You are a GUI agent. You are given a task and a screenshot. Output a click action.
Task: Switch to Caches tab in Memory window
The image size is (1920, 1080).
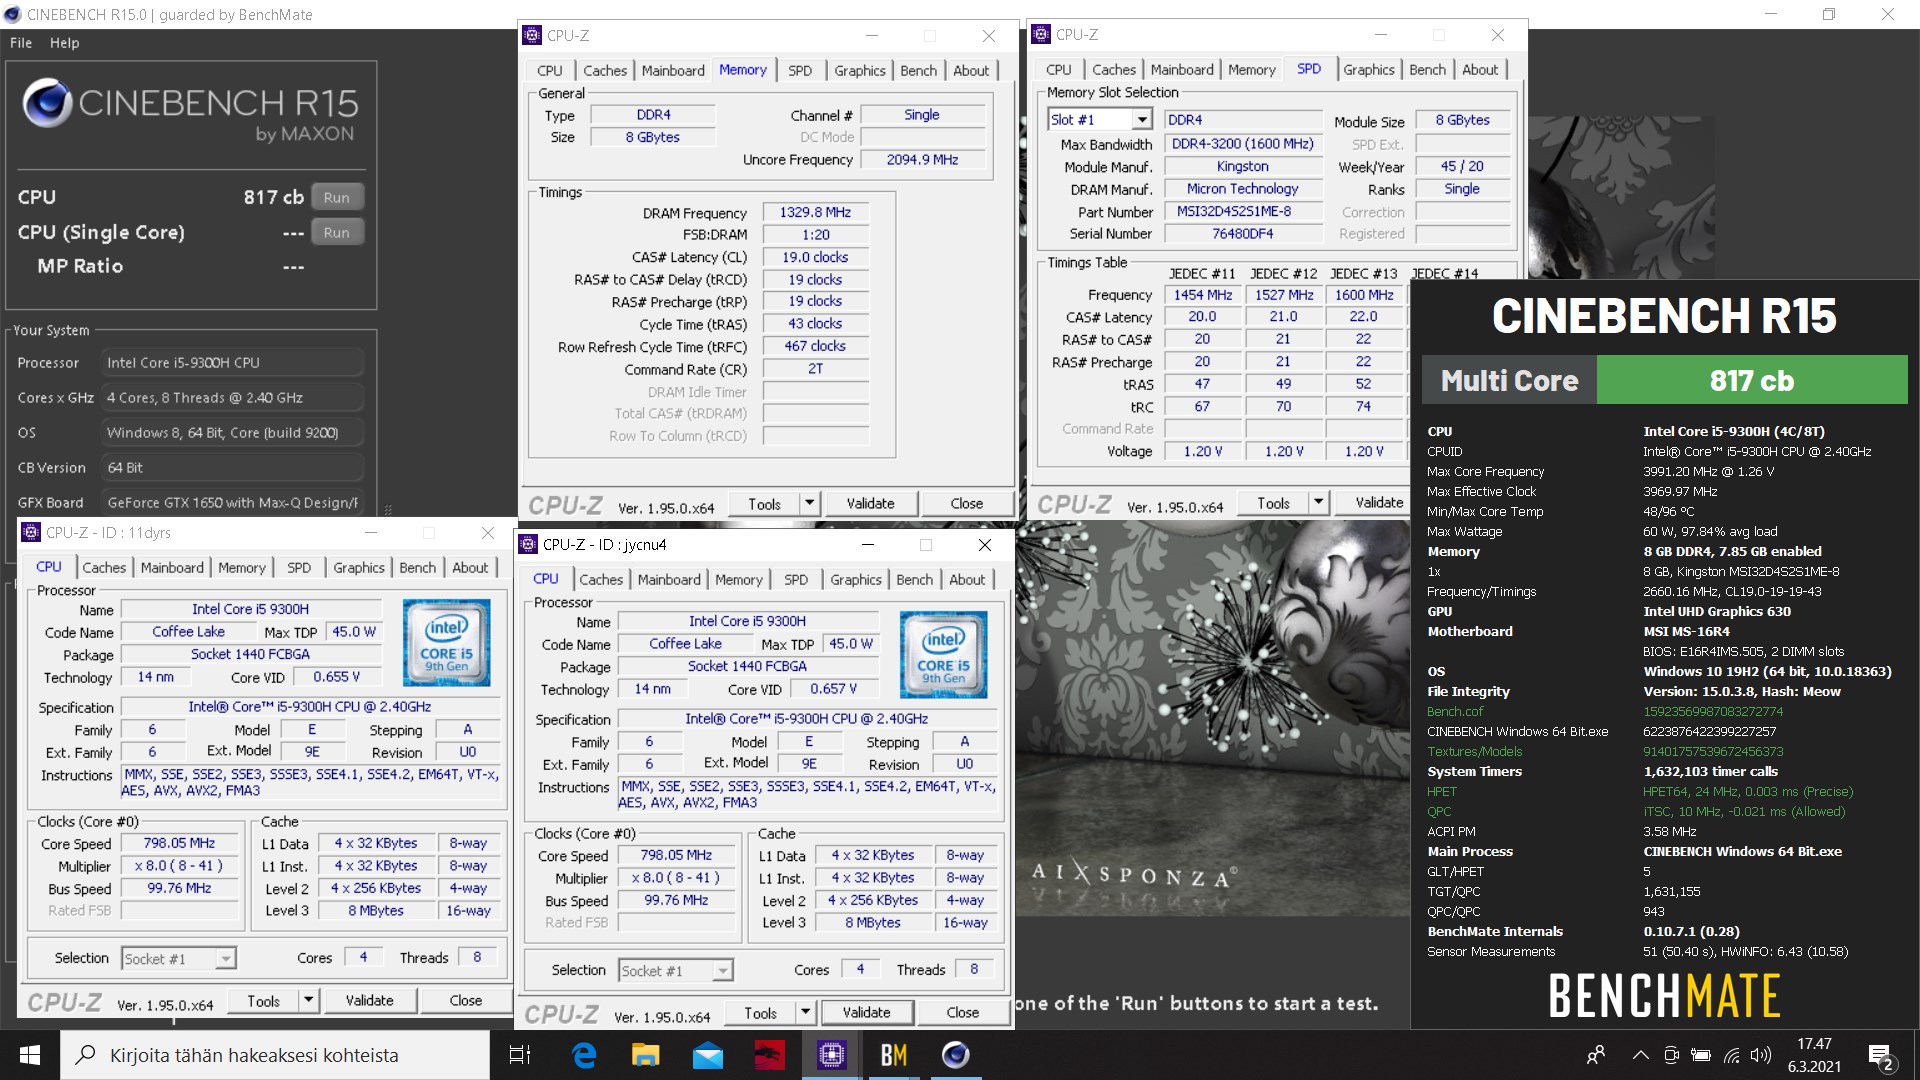pyautogui.click(x=605, y=70)
